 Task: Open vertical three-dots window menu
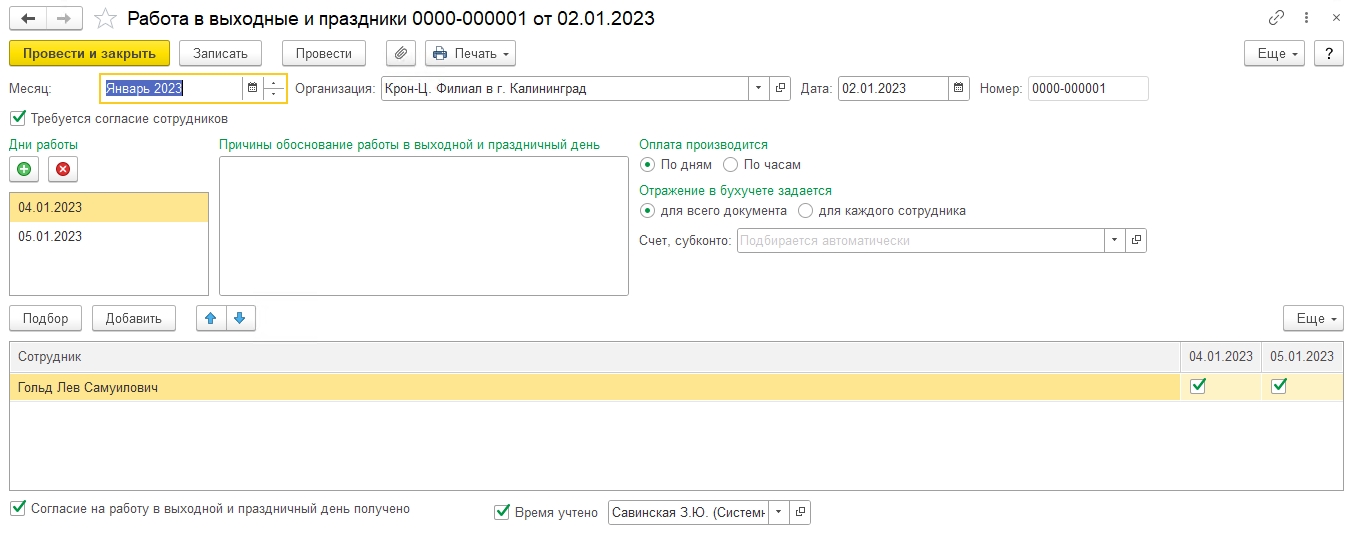point(1308,18)
